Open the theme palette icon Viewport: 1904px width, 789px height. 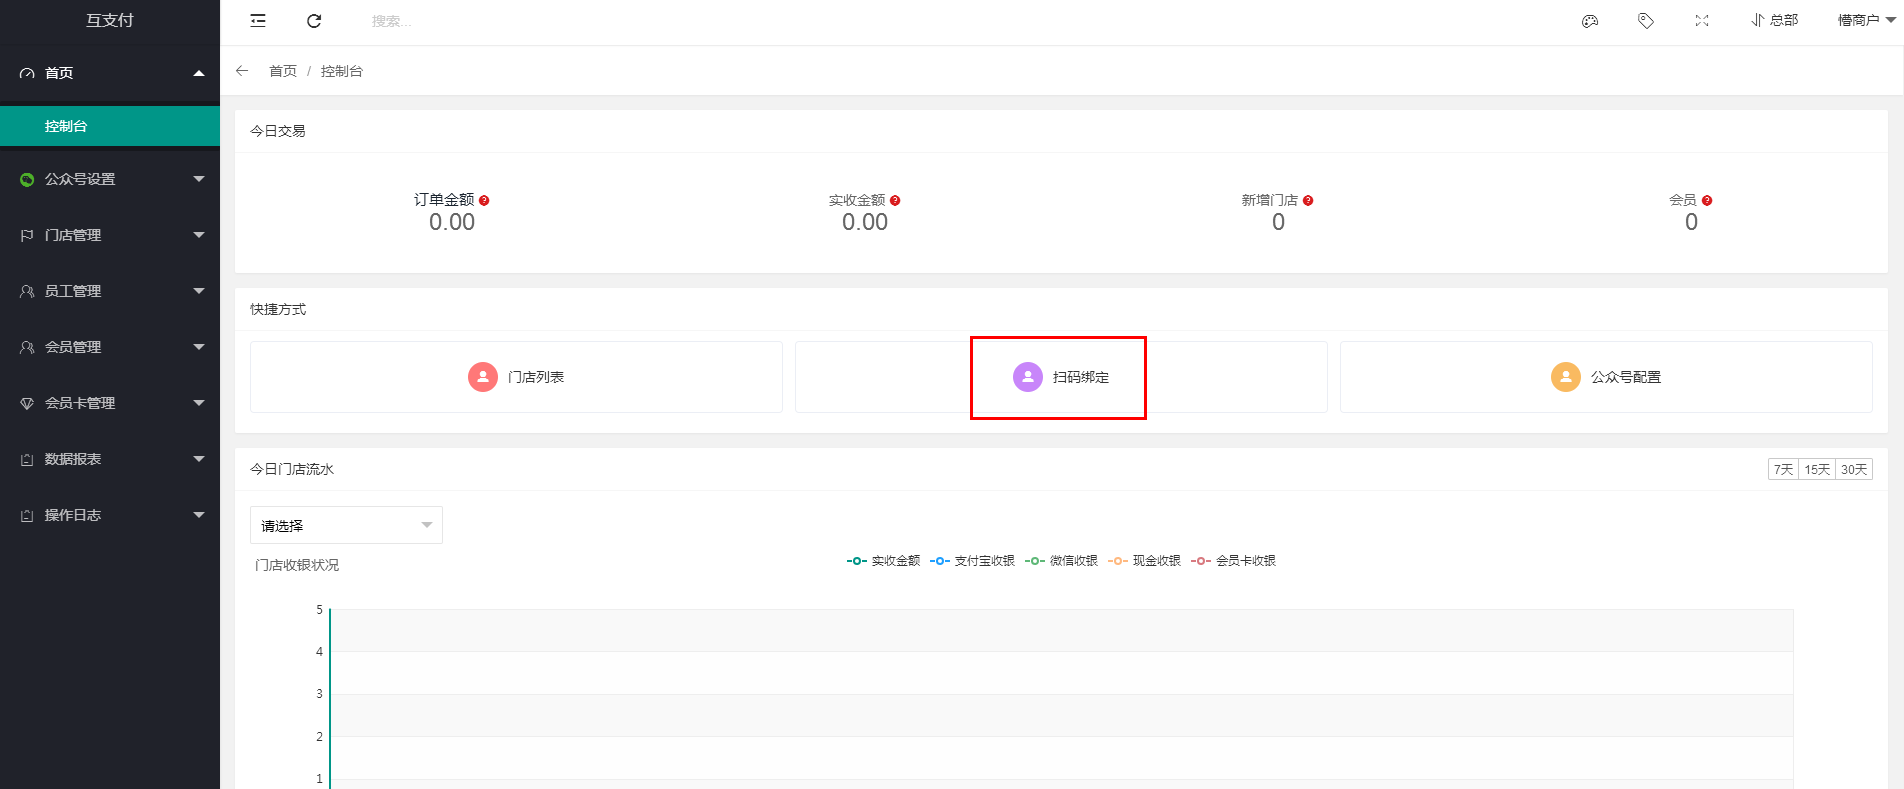[1590, 21]
